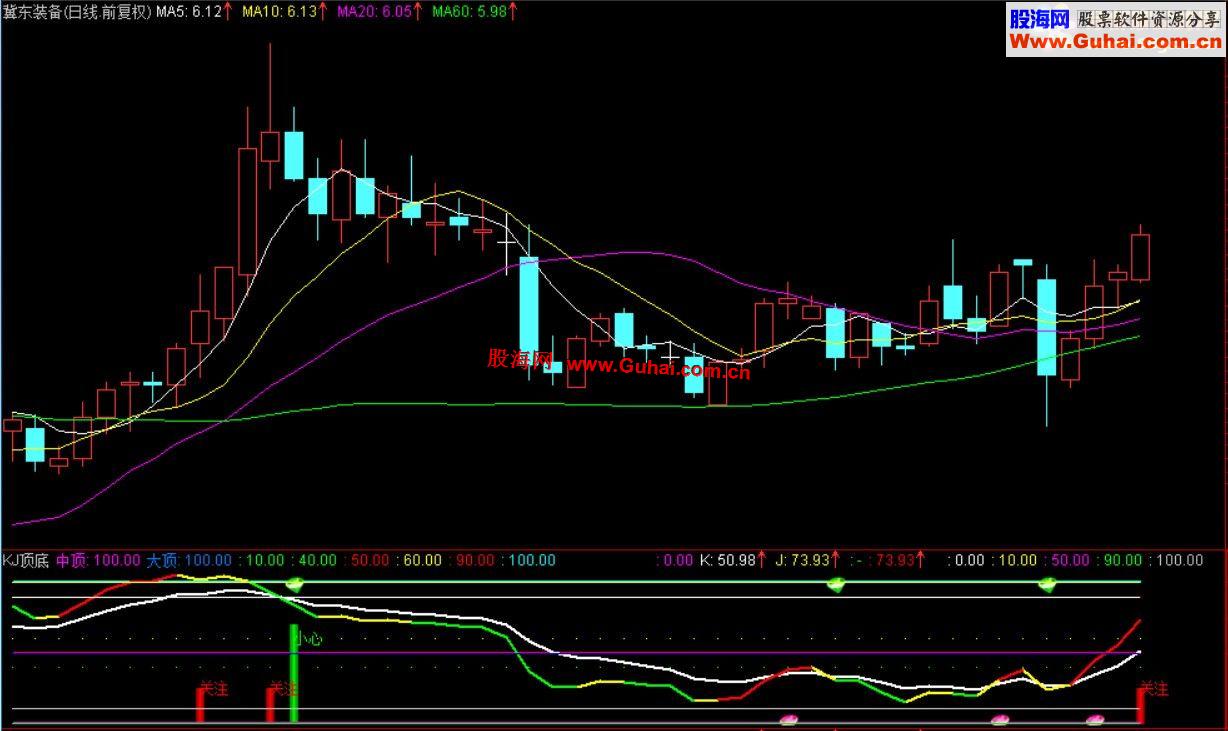Viewport: 1228px width, 731px height.
Task: Click the leftmost 关注 signal label
Action: point(215,689)
